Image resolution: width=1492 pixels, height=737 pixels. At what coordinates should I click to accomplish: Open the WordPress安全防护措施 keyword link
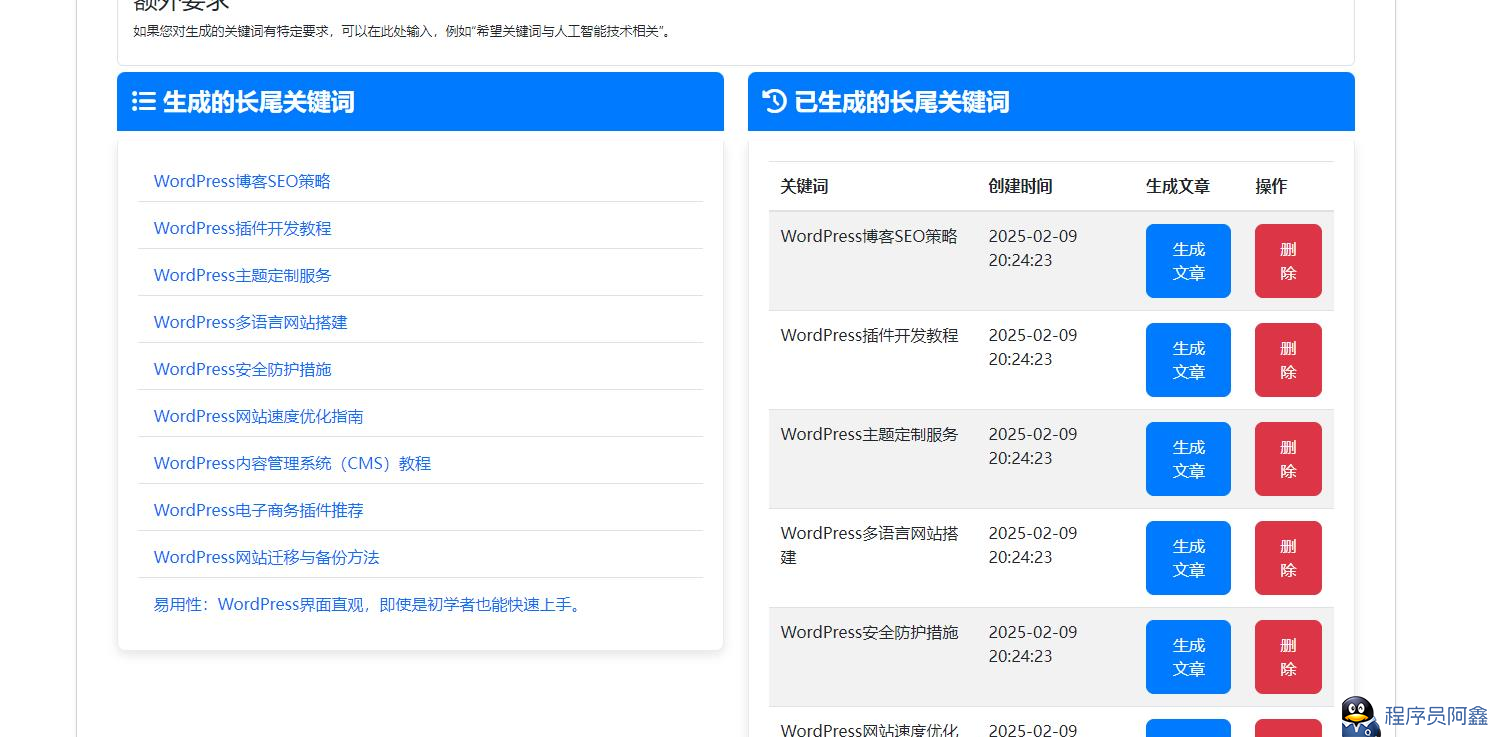click(x=242, y=369)
